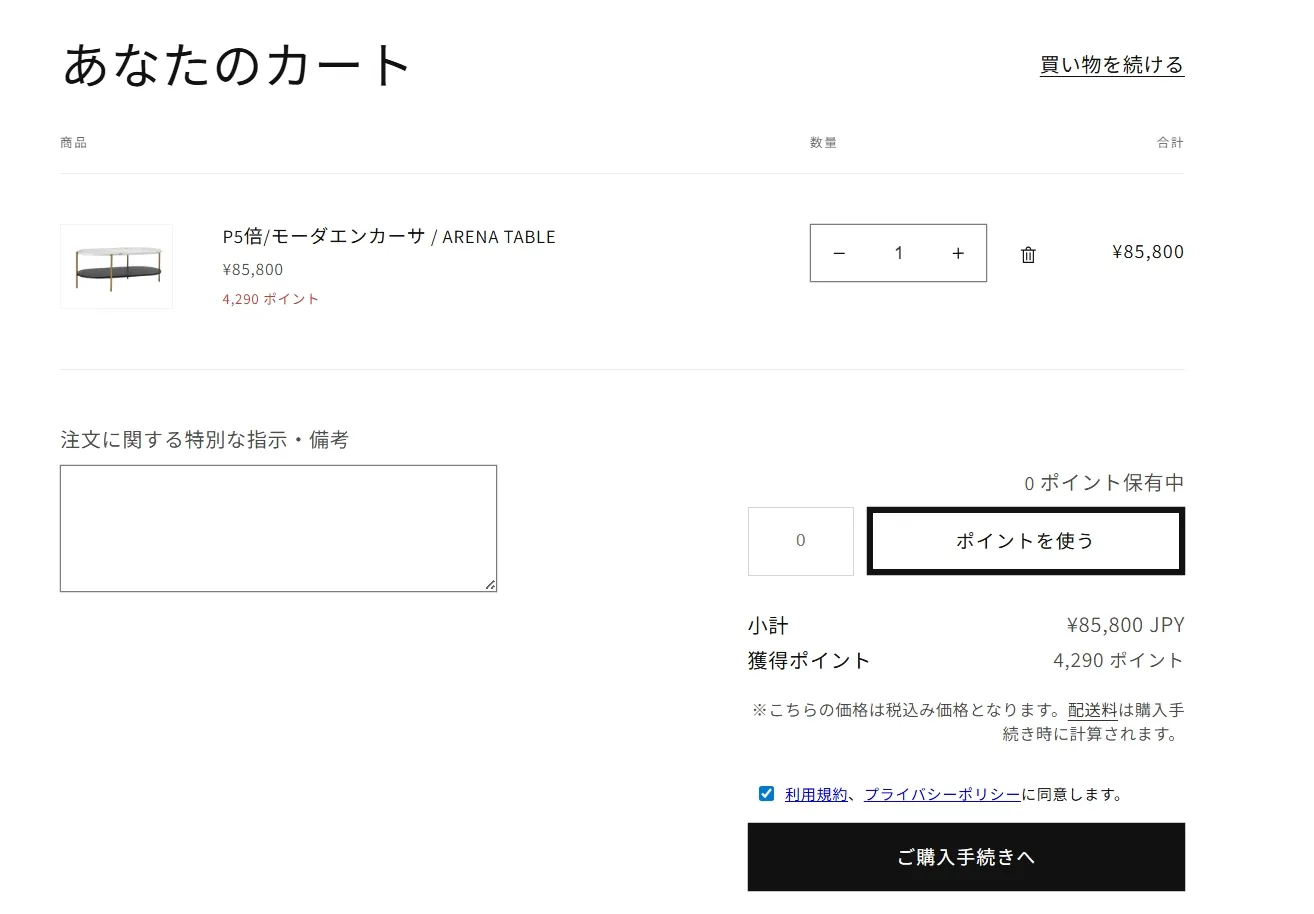This screenshot has height=914, width=1314.
Task: Decrease quantity with the minus button
Action: click(839, 254)
